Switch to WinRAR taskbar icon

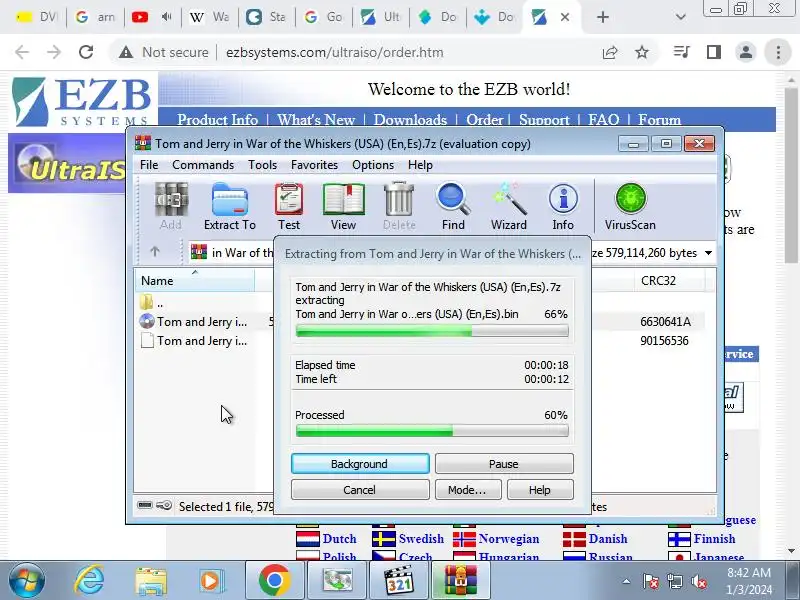click(460, 581)
